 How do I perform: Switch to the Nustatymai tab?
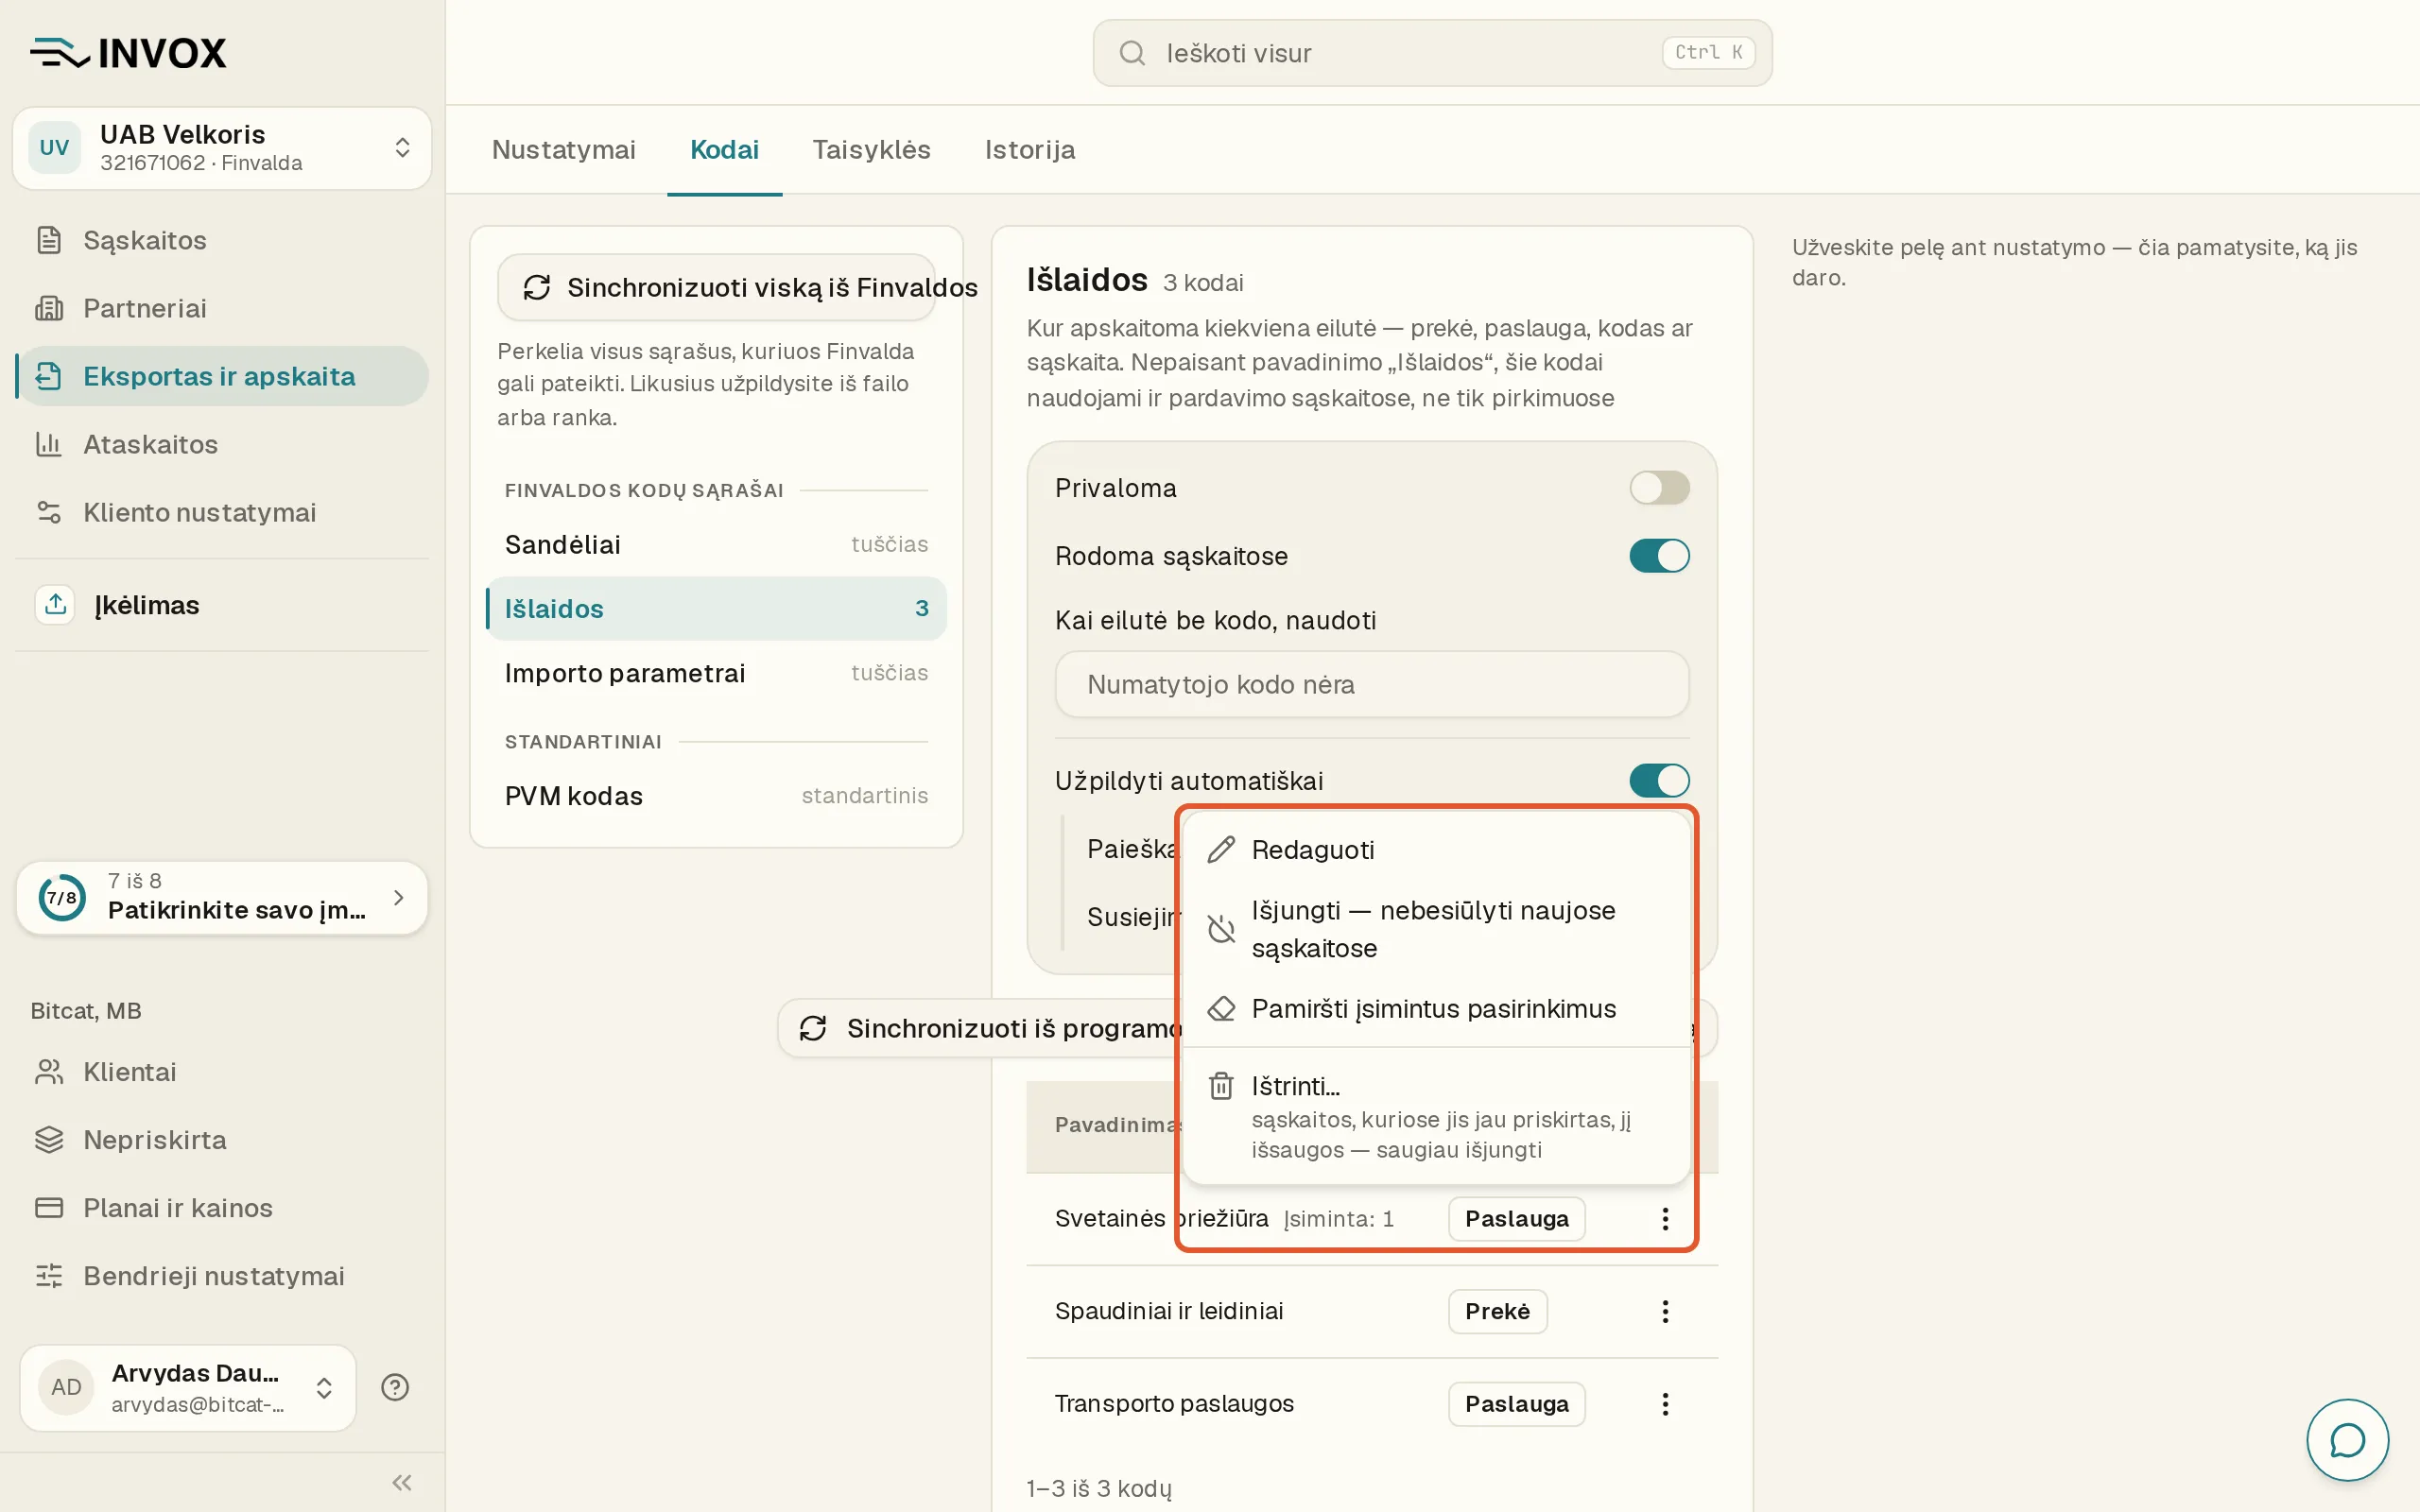point(563,150)
